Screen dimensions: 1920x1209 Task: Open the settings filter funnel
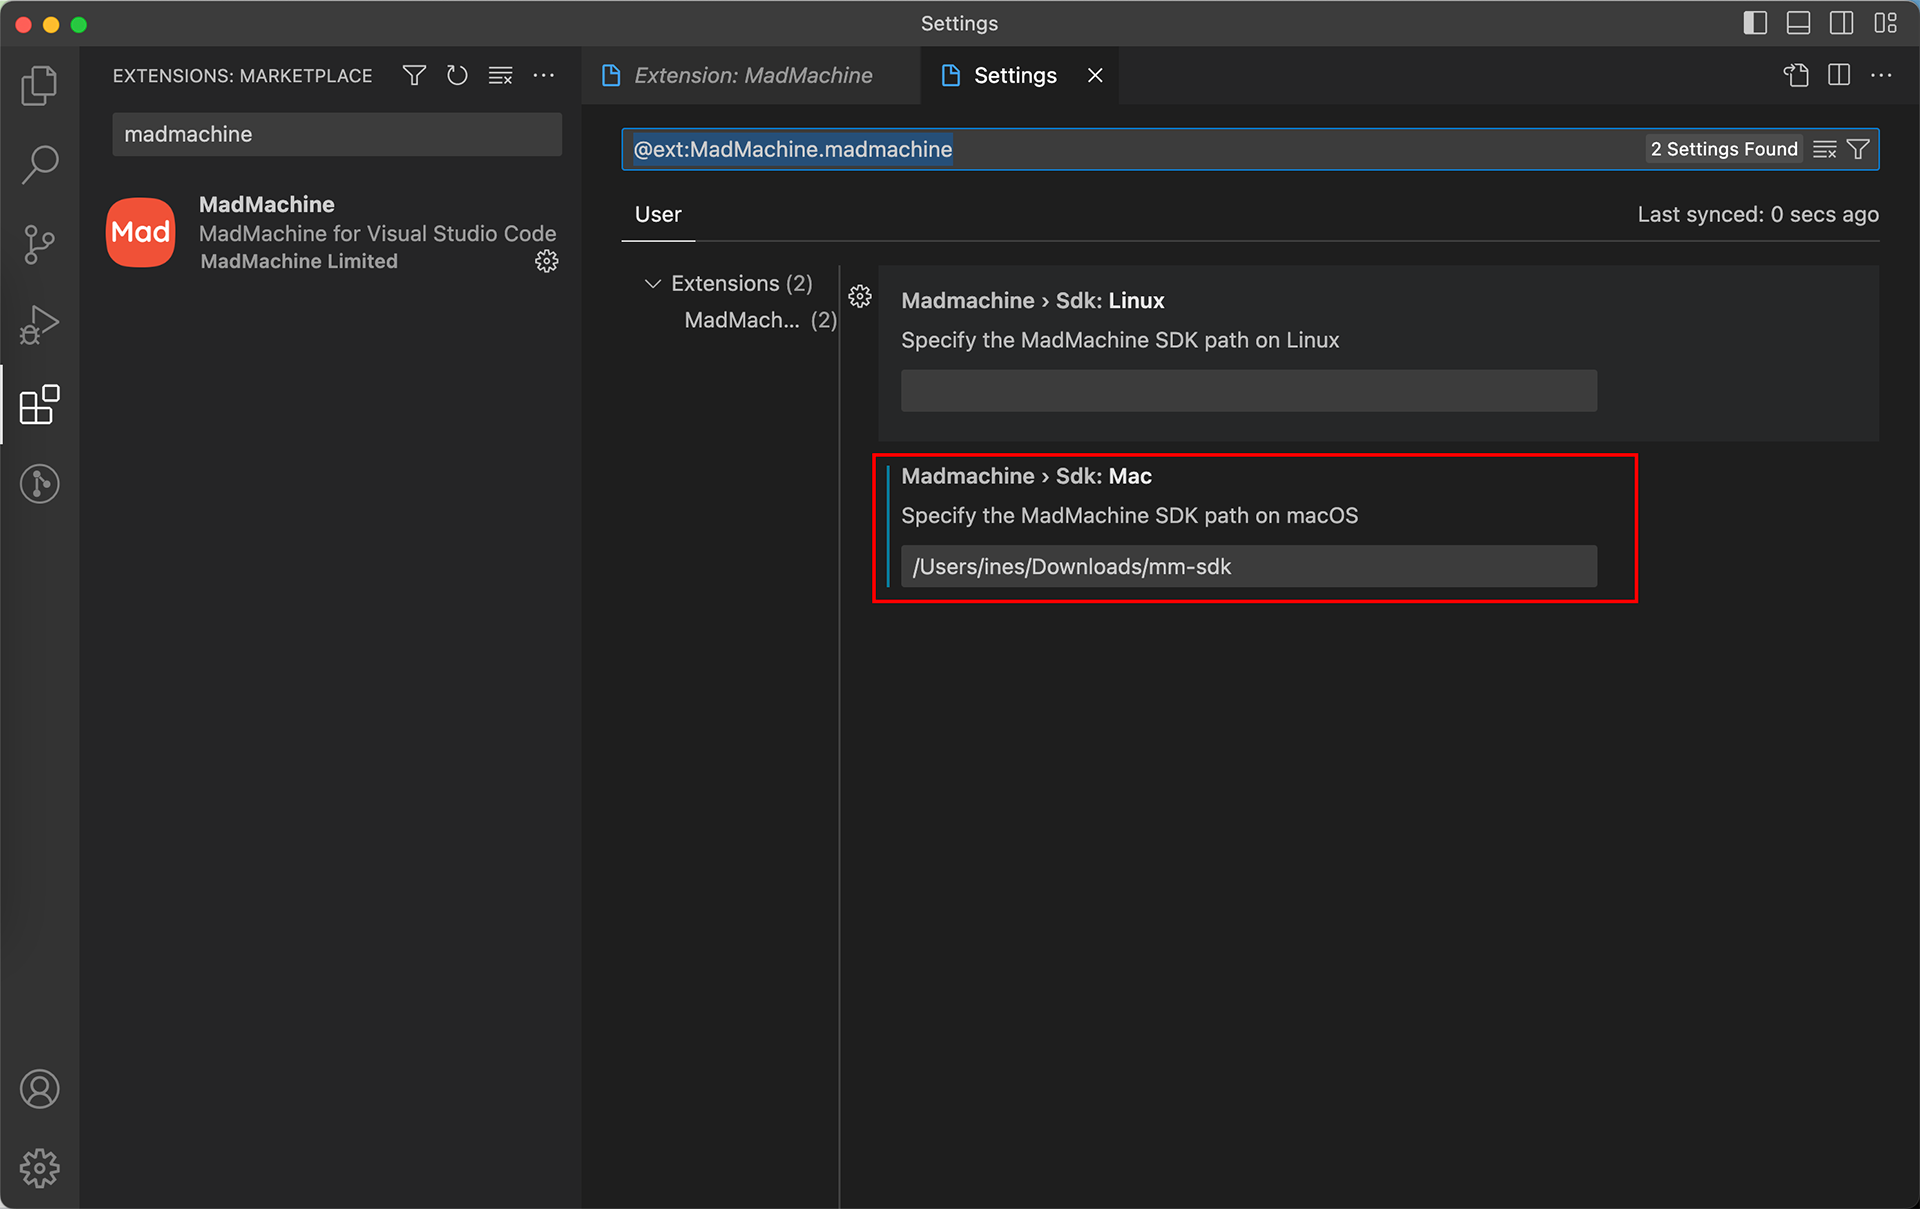pos(1858,149)
